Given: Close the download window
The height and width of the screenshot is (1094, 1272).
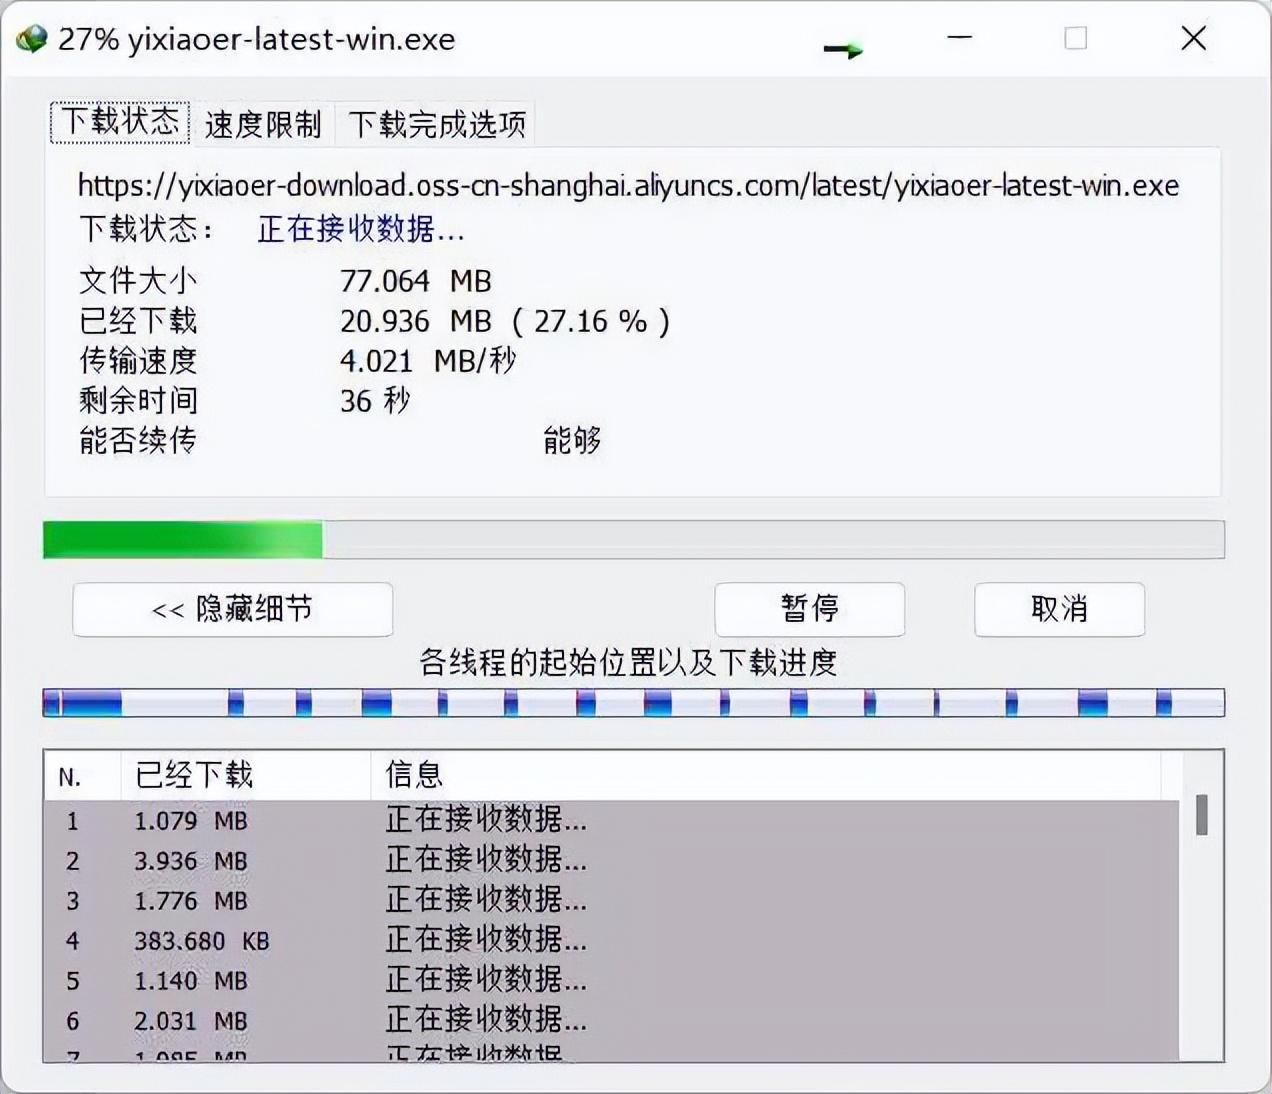Looking at the screenshot, I should coord(1194,39).
